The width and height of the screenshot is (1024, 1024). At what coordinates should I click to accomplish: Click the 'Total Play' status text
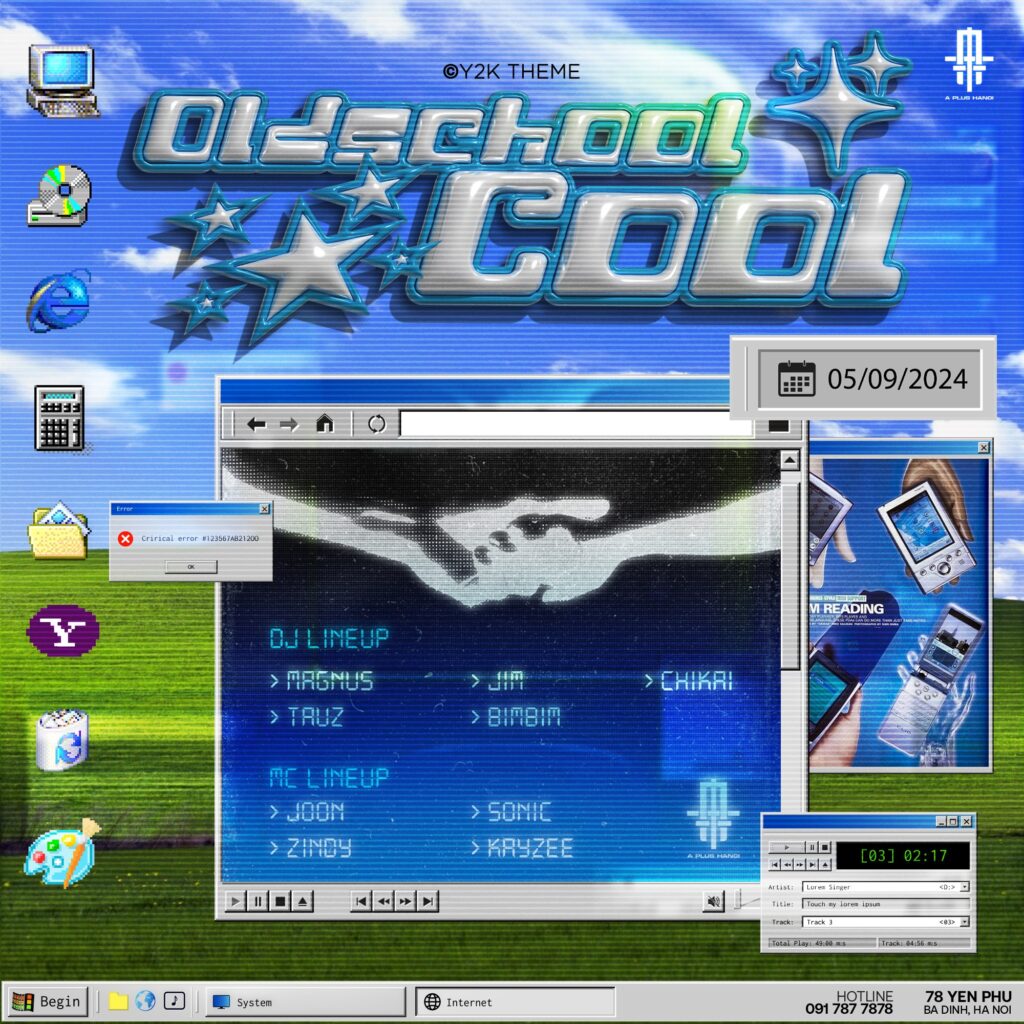[808, 943]
